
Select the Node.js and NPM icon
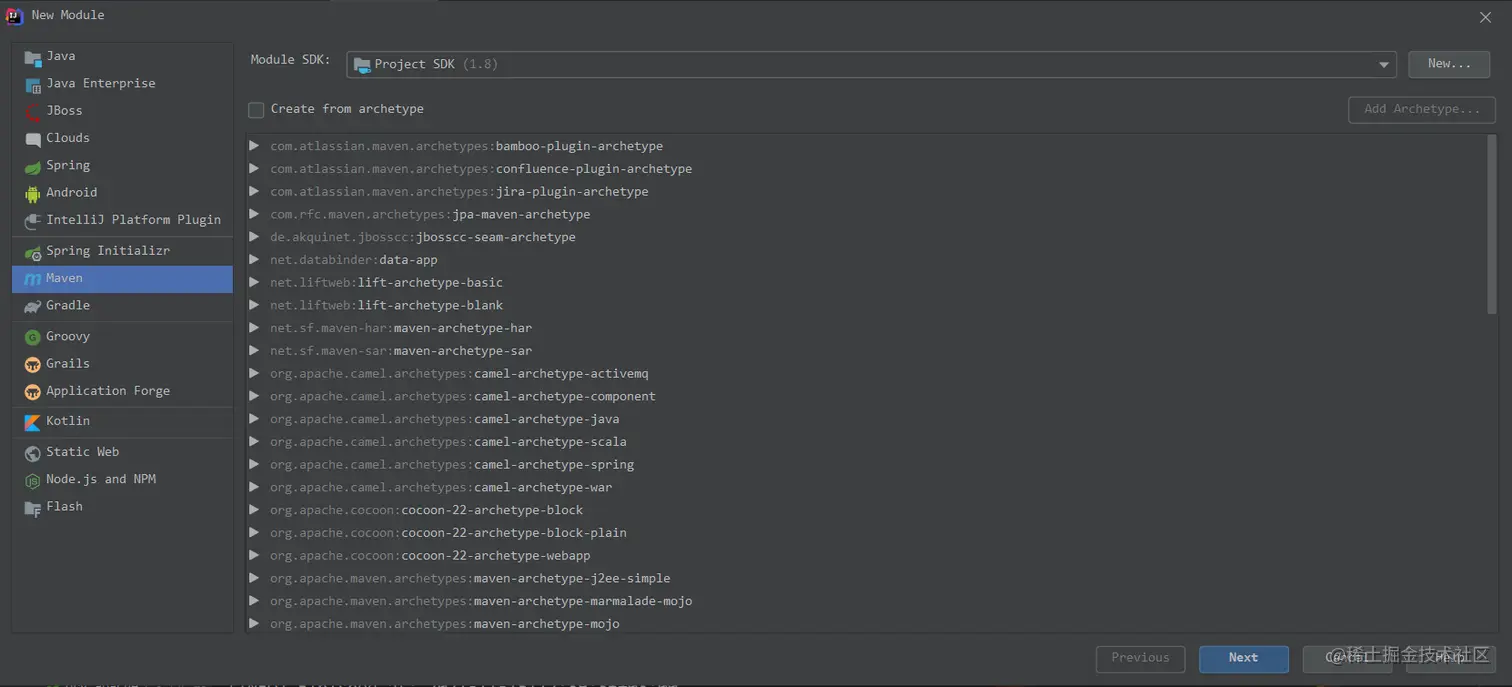pyautogui.click(x=33, y=480)
